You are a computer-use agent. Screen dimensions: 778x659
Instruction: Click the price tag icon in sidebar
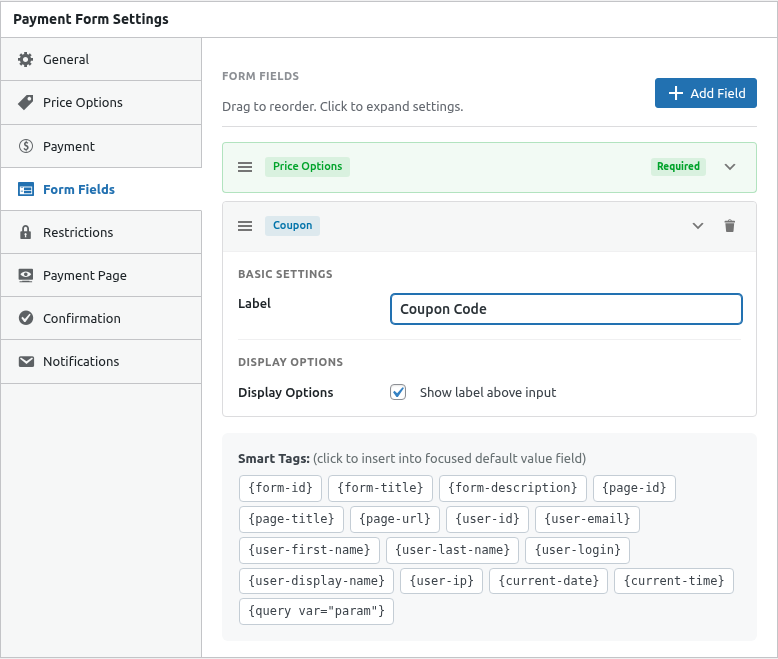pyautogui.click(x=26, y=103)
